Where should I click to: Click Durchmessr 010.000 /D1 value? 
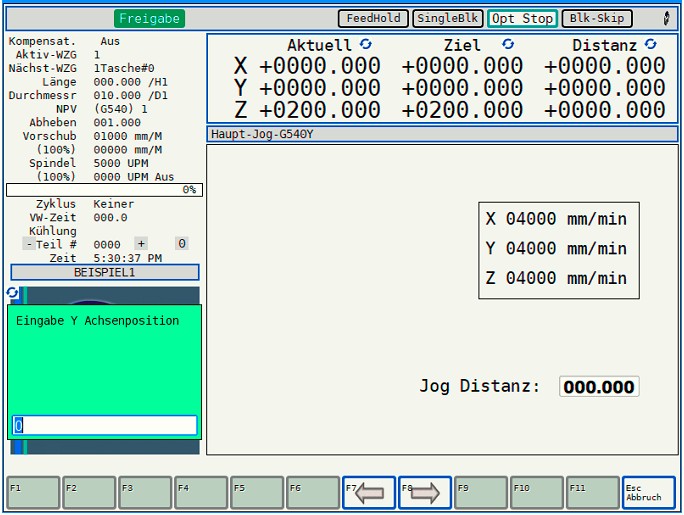[x=130, y=95]
